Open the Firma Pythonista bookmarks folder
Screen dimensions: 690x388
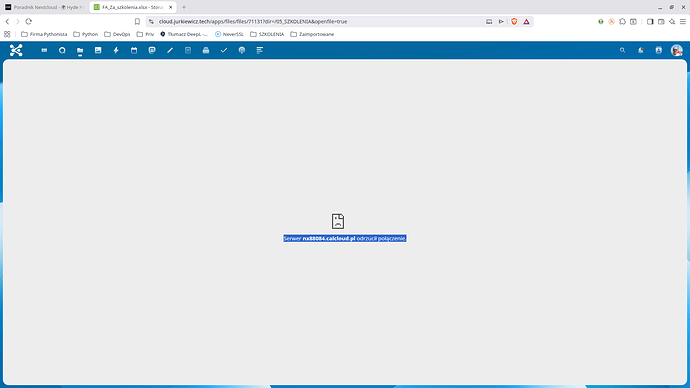[44, 34]
